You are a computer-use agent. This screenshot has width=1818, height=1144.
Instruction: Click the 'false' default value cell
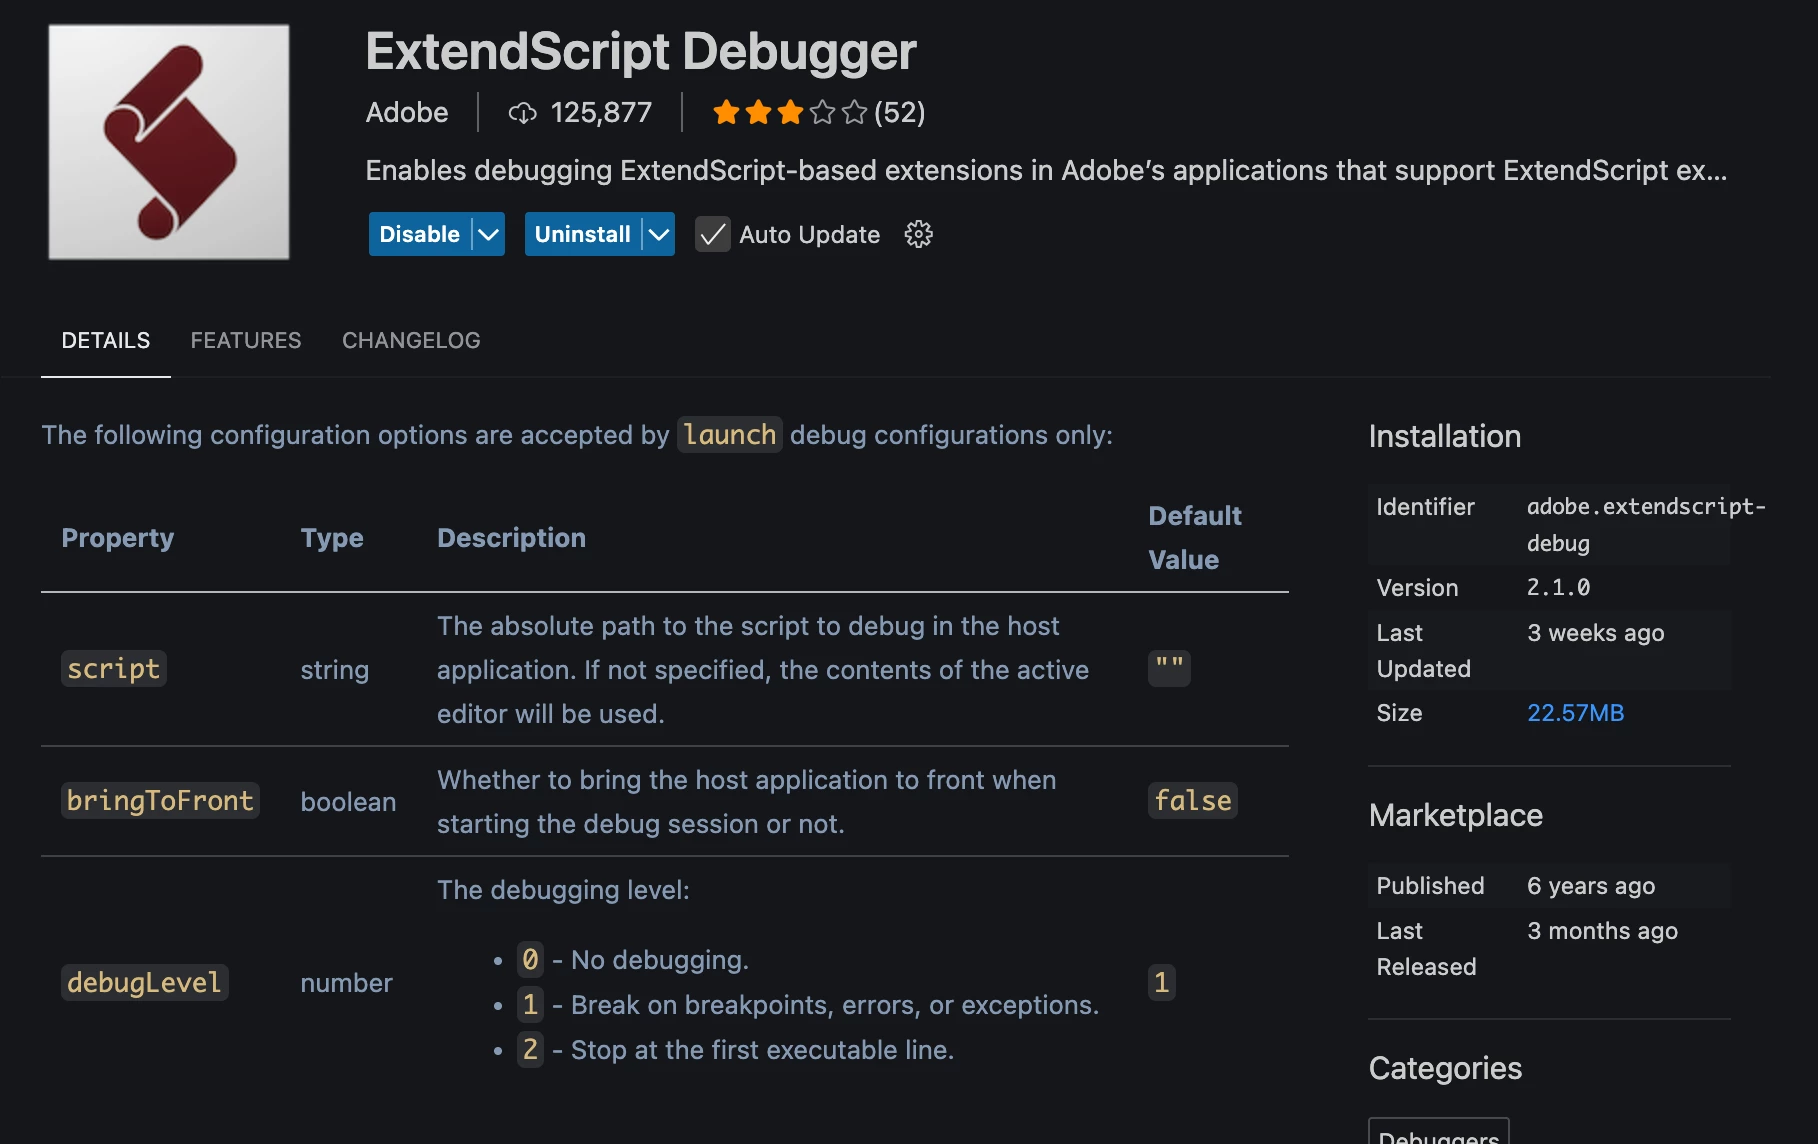[x=1193, y=800]
